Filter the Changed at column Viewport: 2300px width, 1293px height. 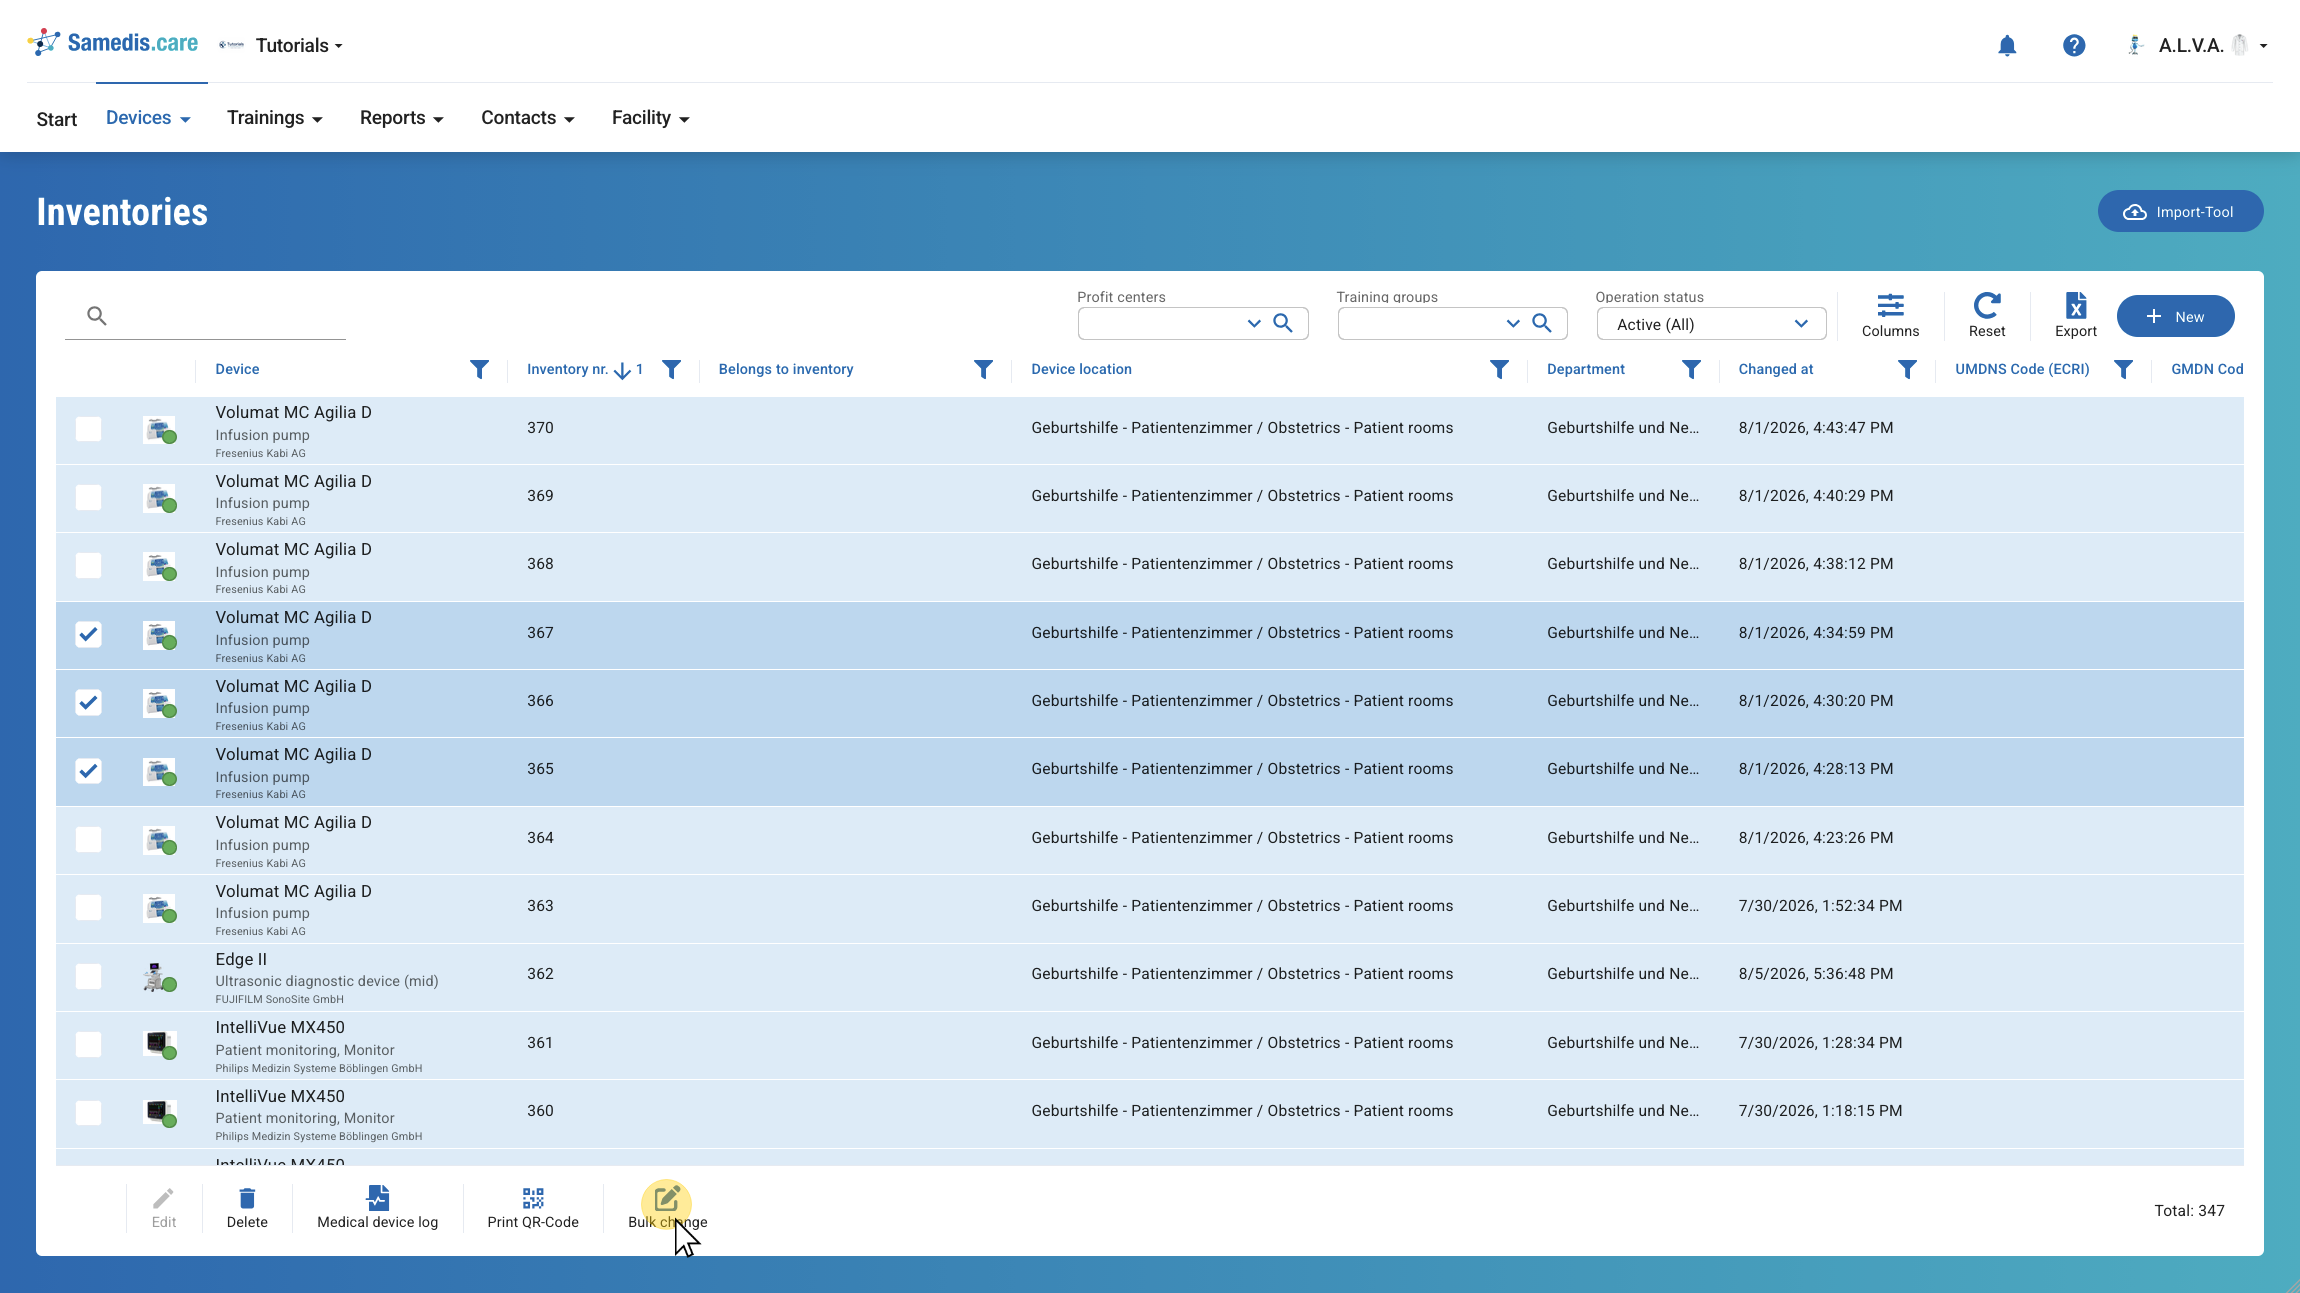[1908, 370]
